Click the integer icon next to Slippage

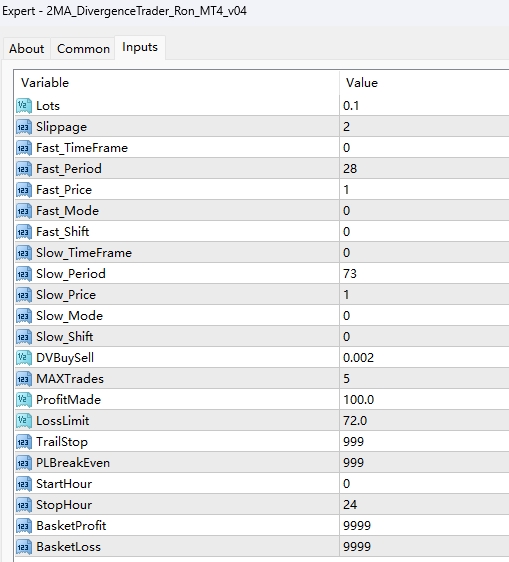click(x=24, y=127)
